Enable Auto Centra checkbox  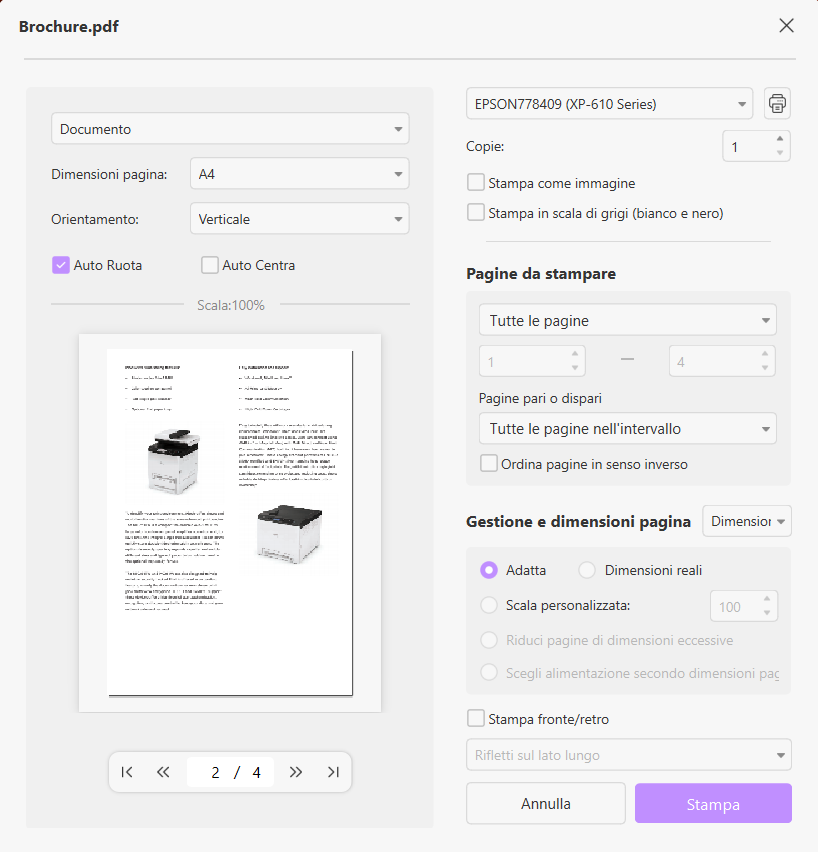[210, 265]
